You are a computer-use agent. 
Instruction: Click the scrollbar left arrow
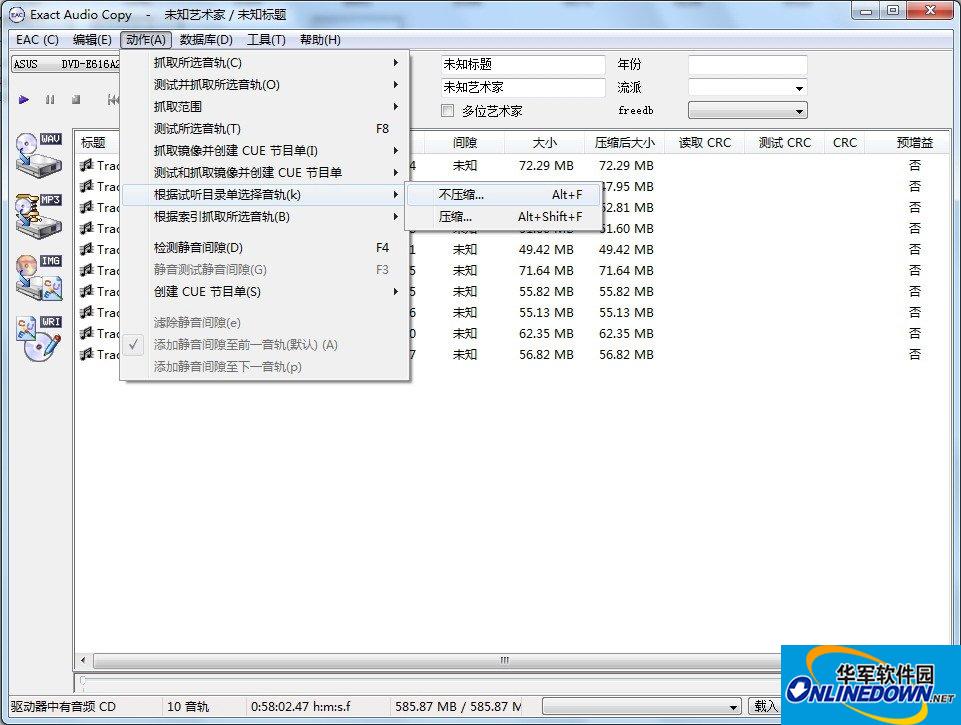[83, 660]
